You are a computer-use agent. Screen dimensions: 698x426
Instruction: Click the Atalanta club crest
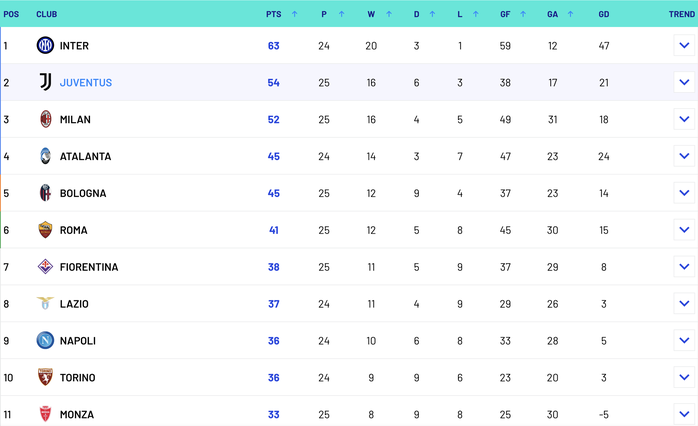coord(45,156)
